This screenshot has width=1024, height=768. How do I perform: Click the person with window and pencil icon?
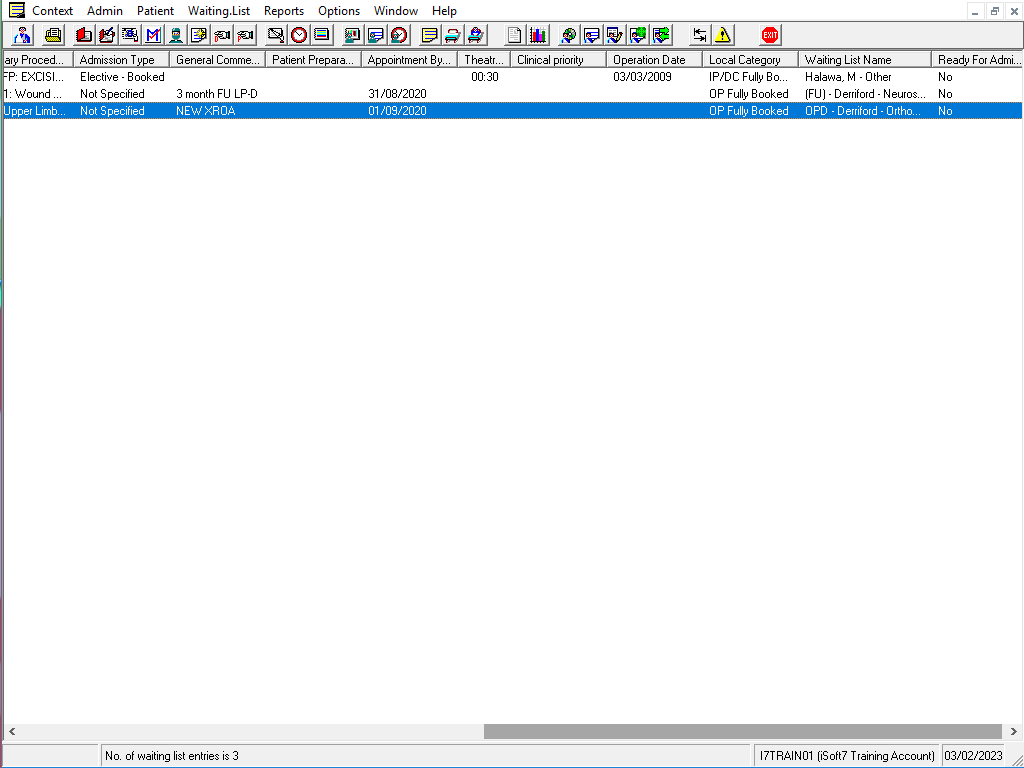(615, 35)
